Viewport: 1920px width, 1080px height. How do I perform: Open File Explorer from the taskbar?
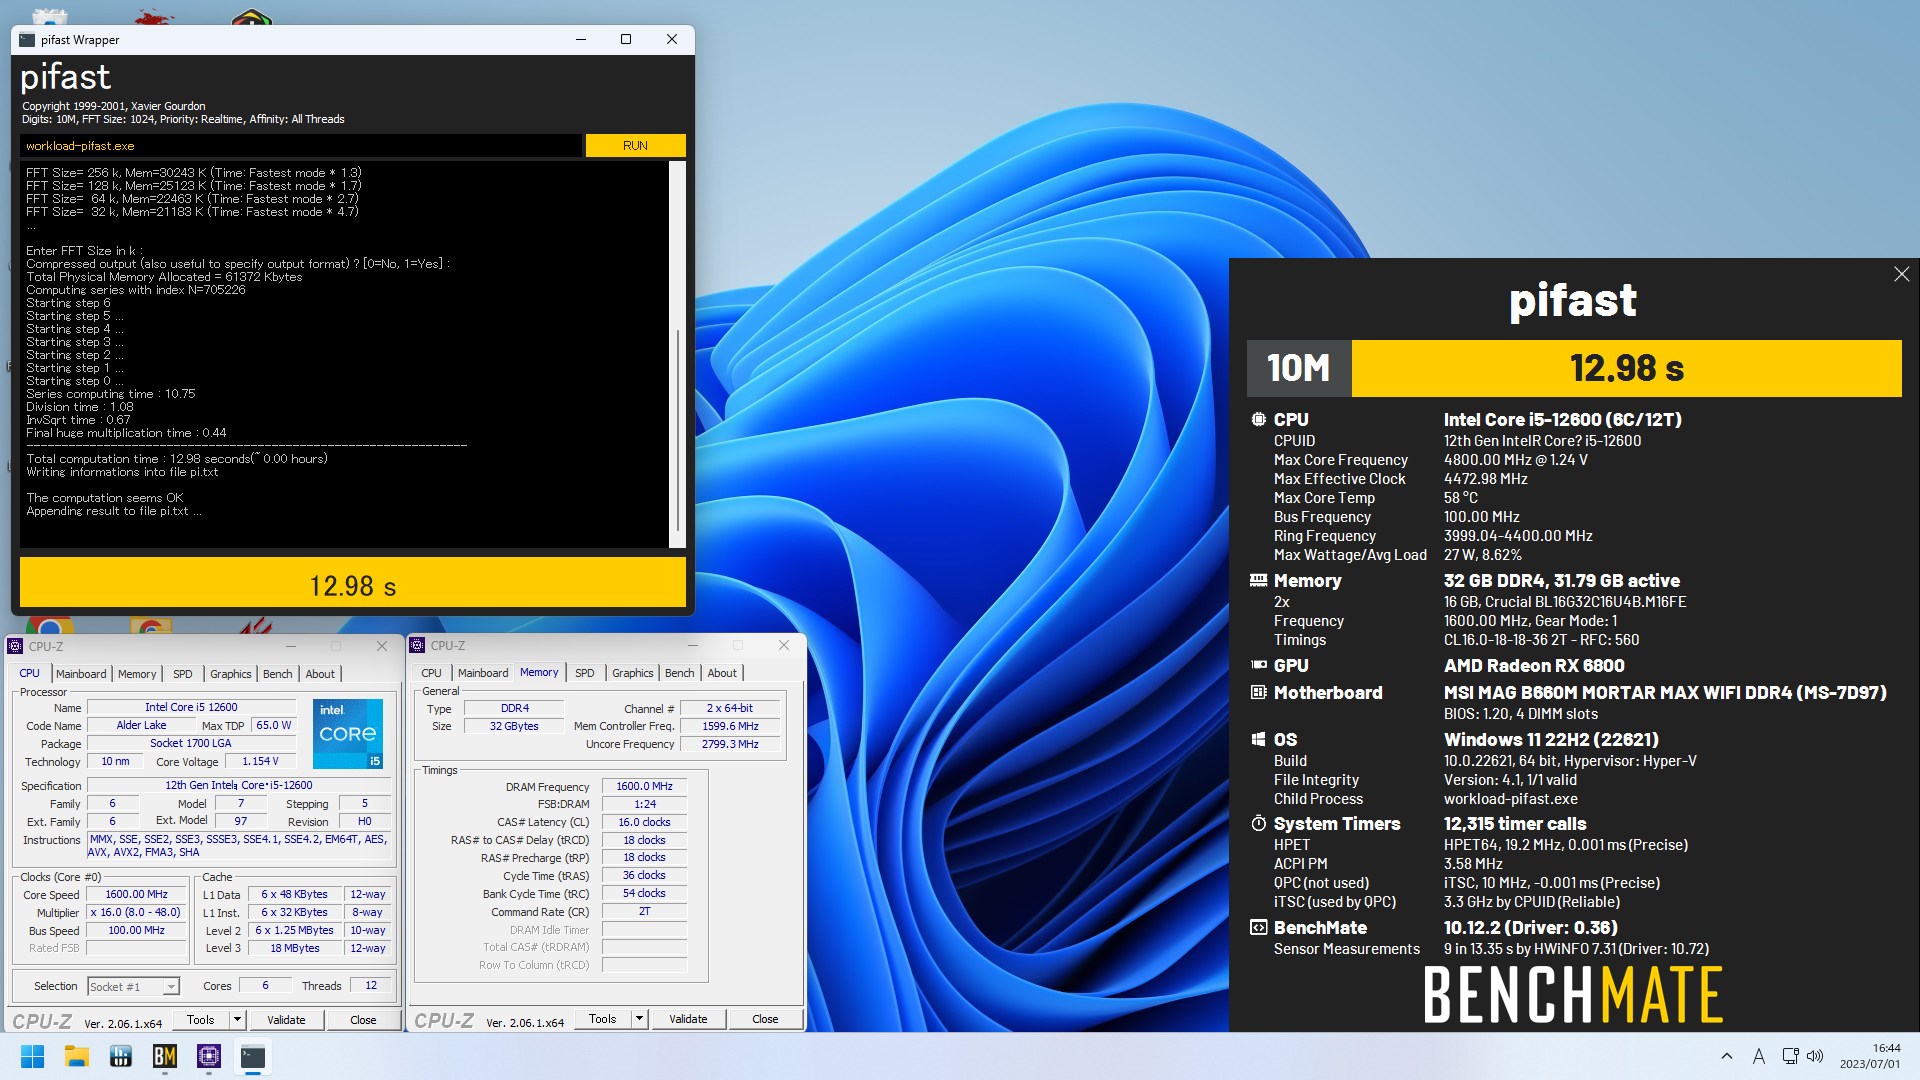[x=77, y=1056]
